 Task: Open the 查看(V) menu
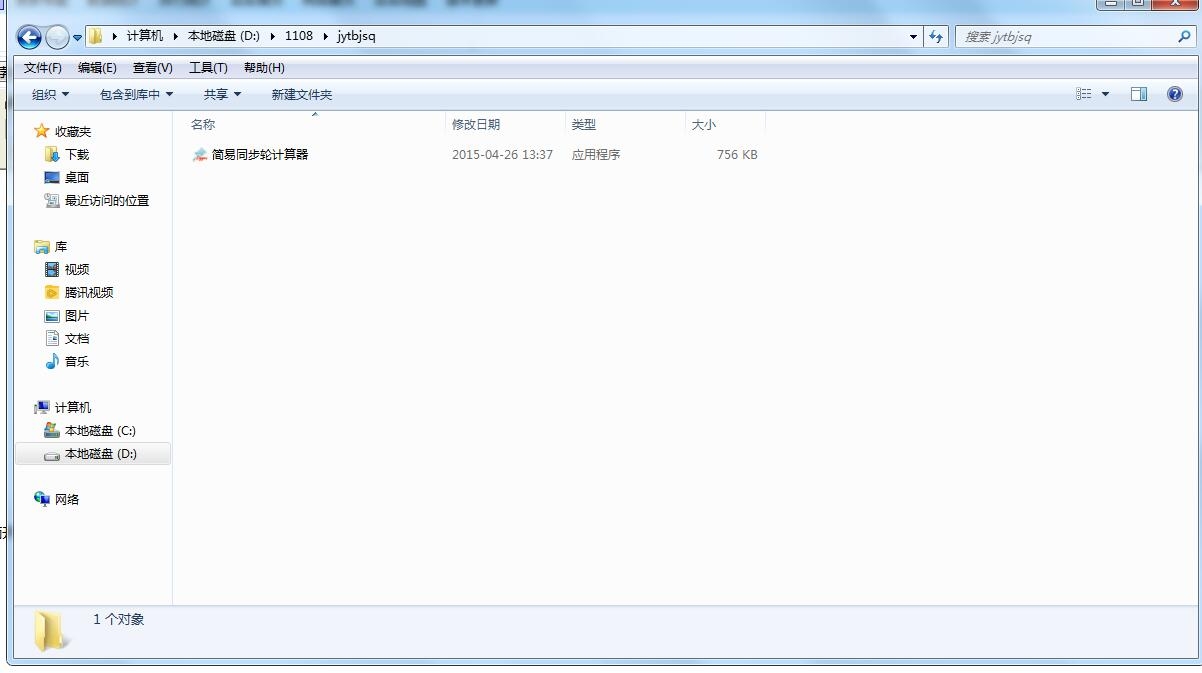point(153,68)
